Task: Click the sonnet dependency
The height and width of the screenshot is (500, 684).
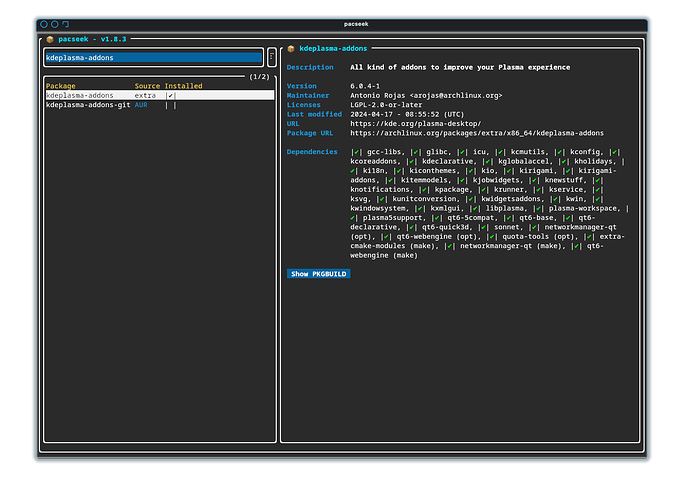Action: click(x=507, y=227)
